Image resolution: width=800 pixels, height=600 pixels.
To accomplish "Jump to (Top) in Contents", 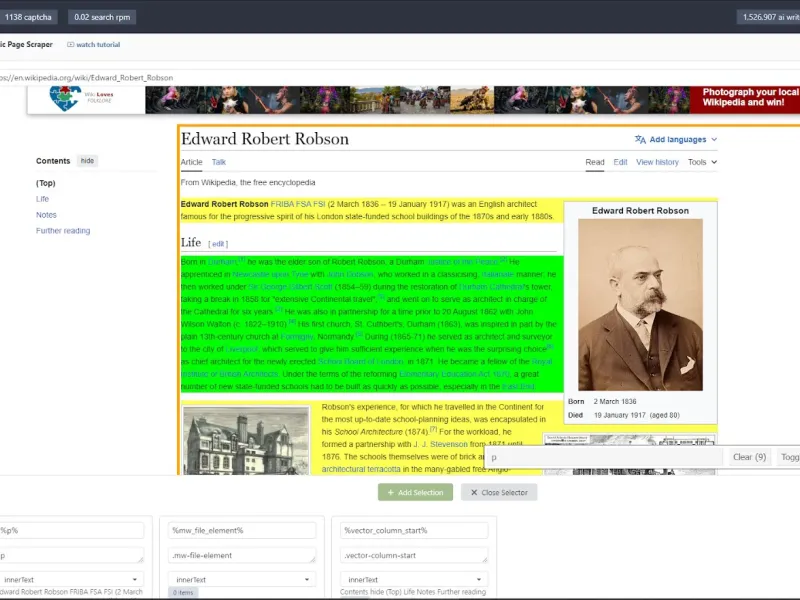I will coord(45,183).
